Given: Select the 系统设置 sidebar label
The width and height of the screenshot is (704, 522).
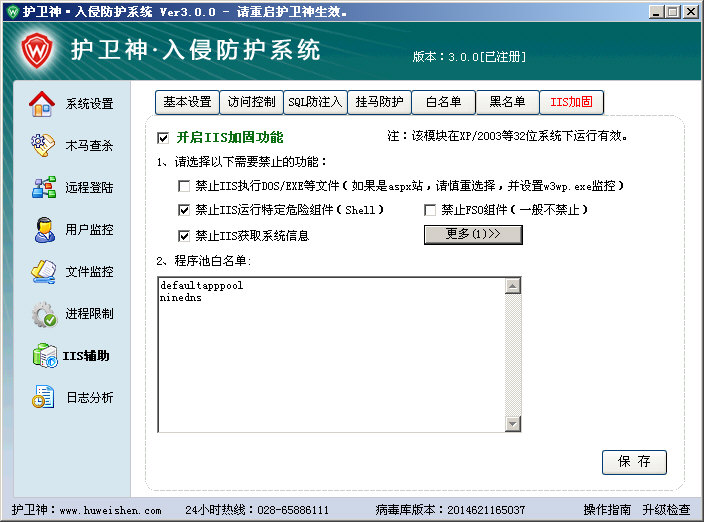Looking at the screenshot, I should 89,104.
